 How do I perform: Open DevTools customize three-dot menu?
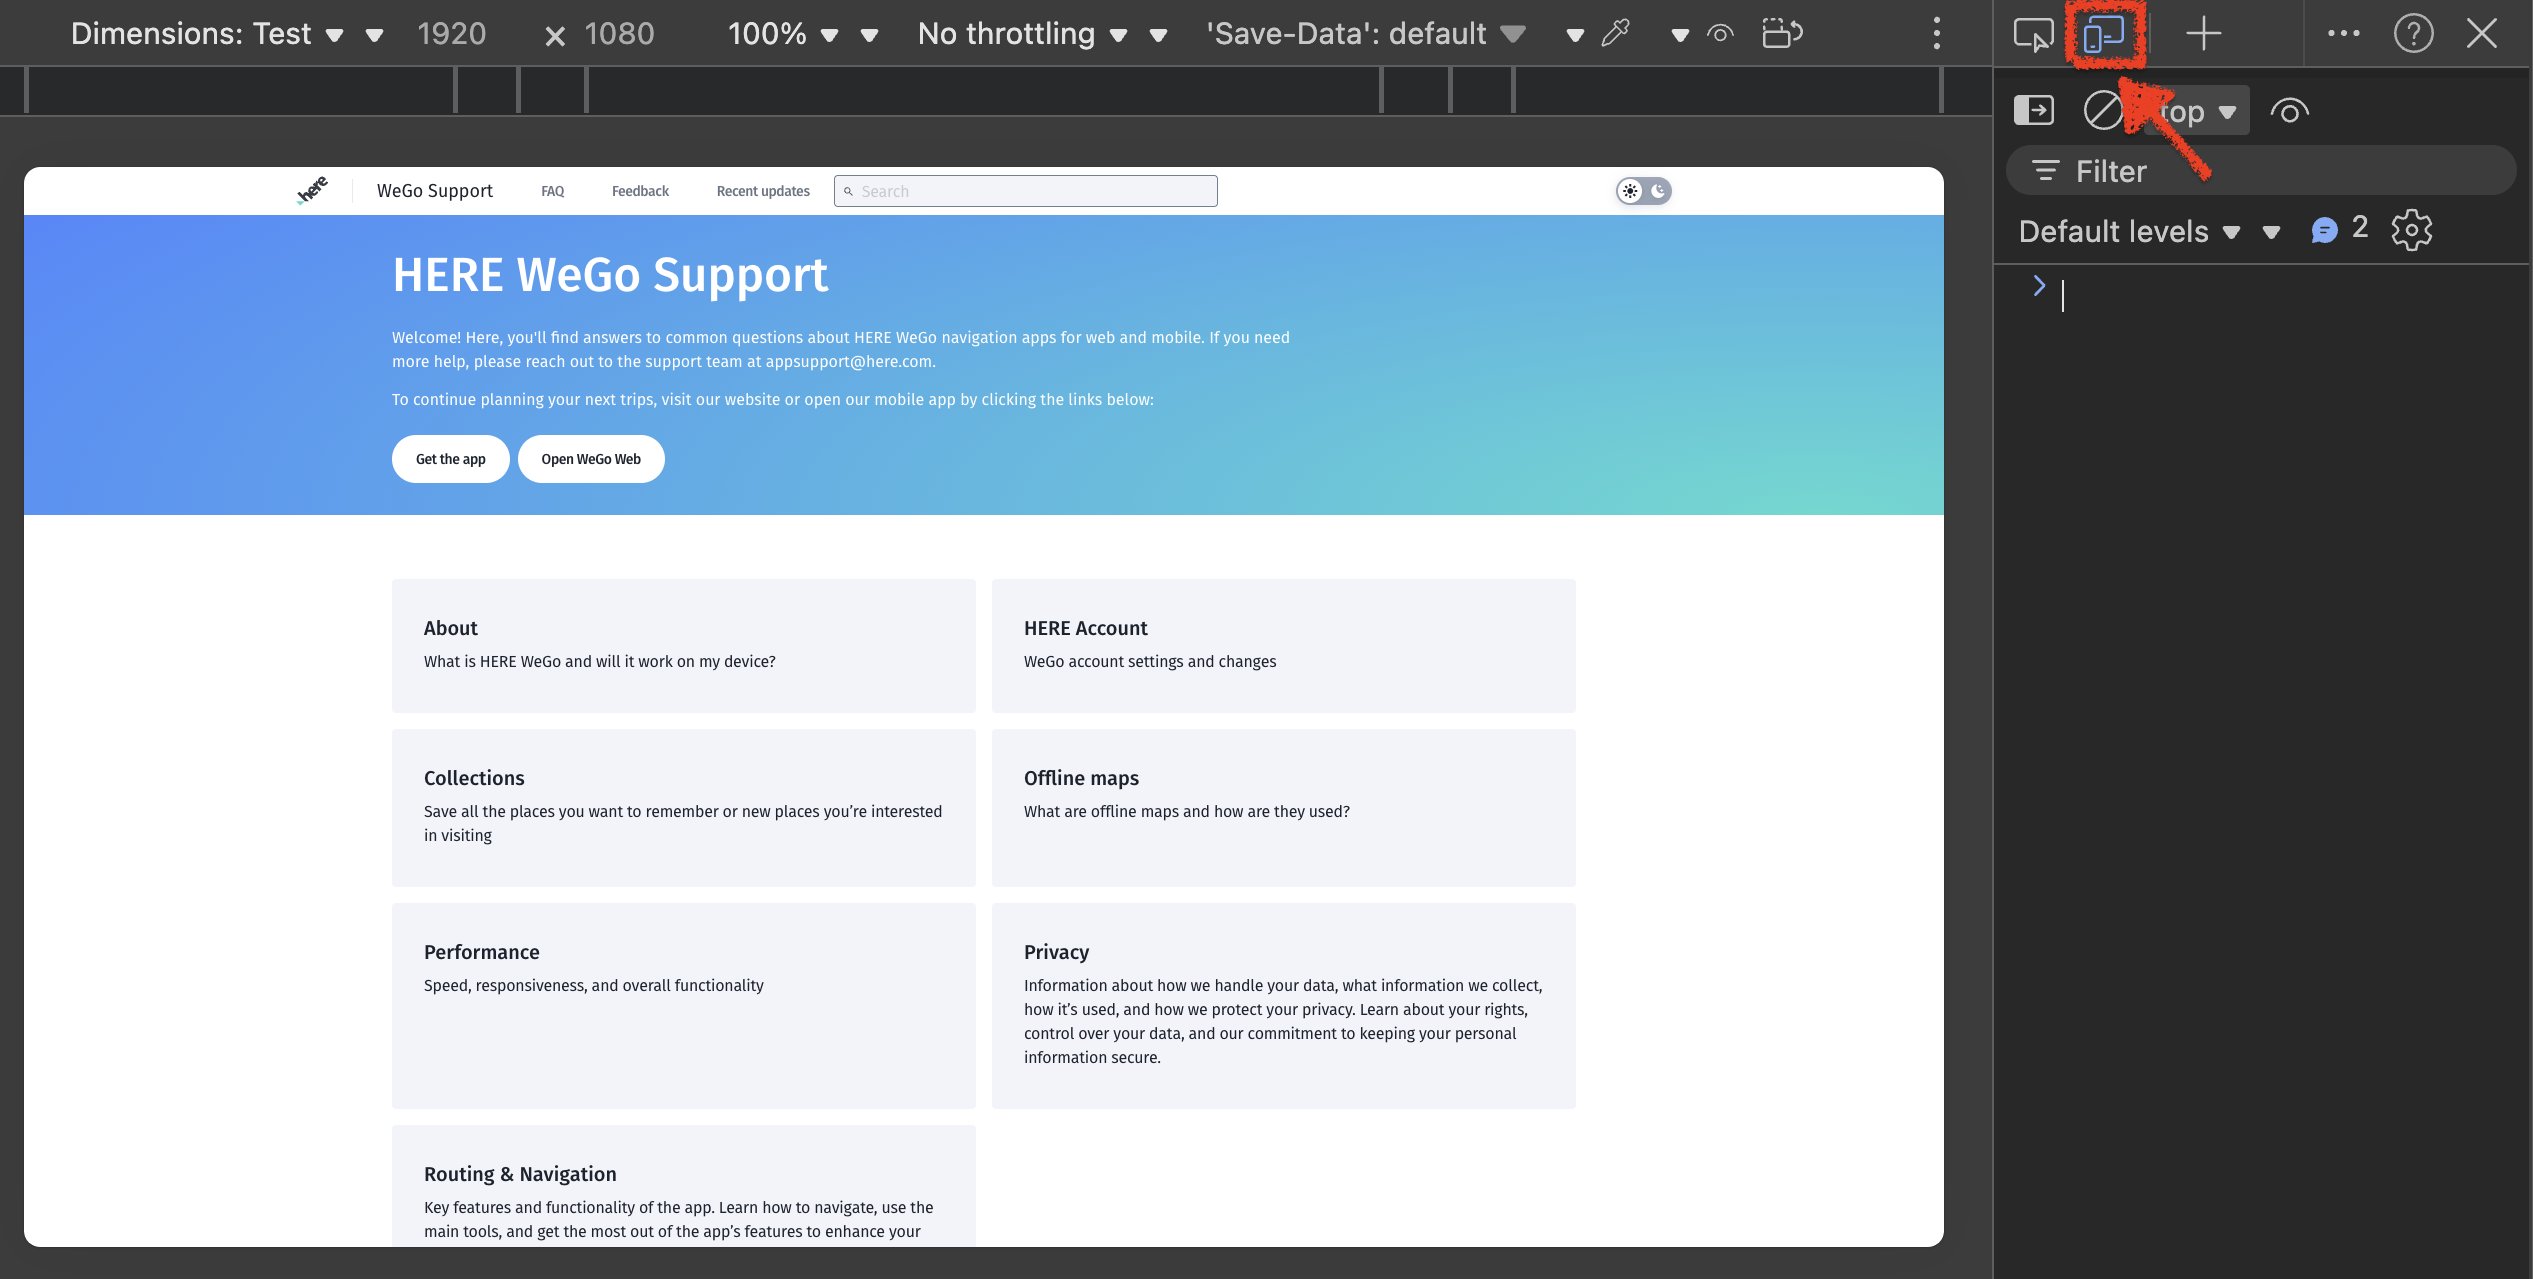coord(2343,34)
